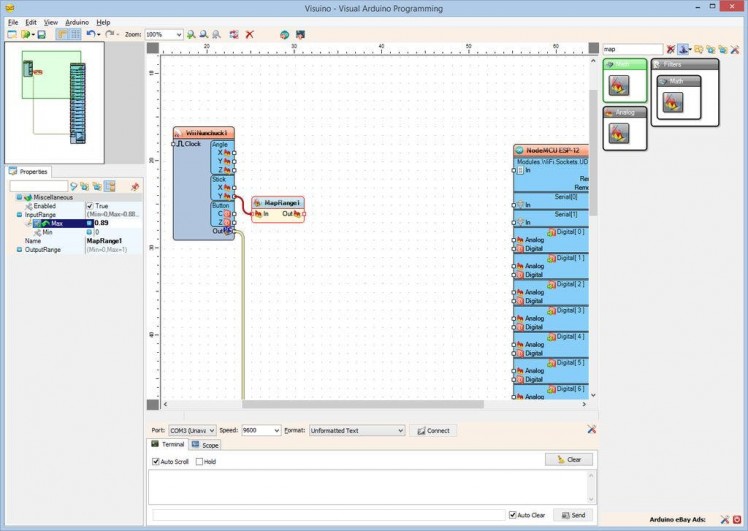Click the Save file toolbar icon
The height and width of the screenshot is (531, 748).
(41, 34)
